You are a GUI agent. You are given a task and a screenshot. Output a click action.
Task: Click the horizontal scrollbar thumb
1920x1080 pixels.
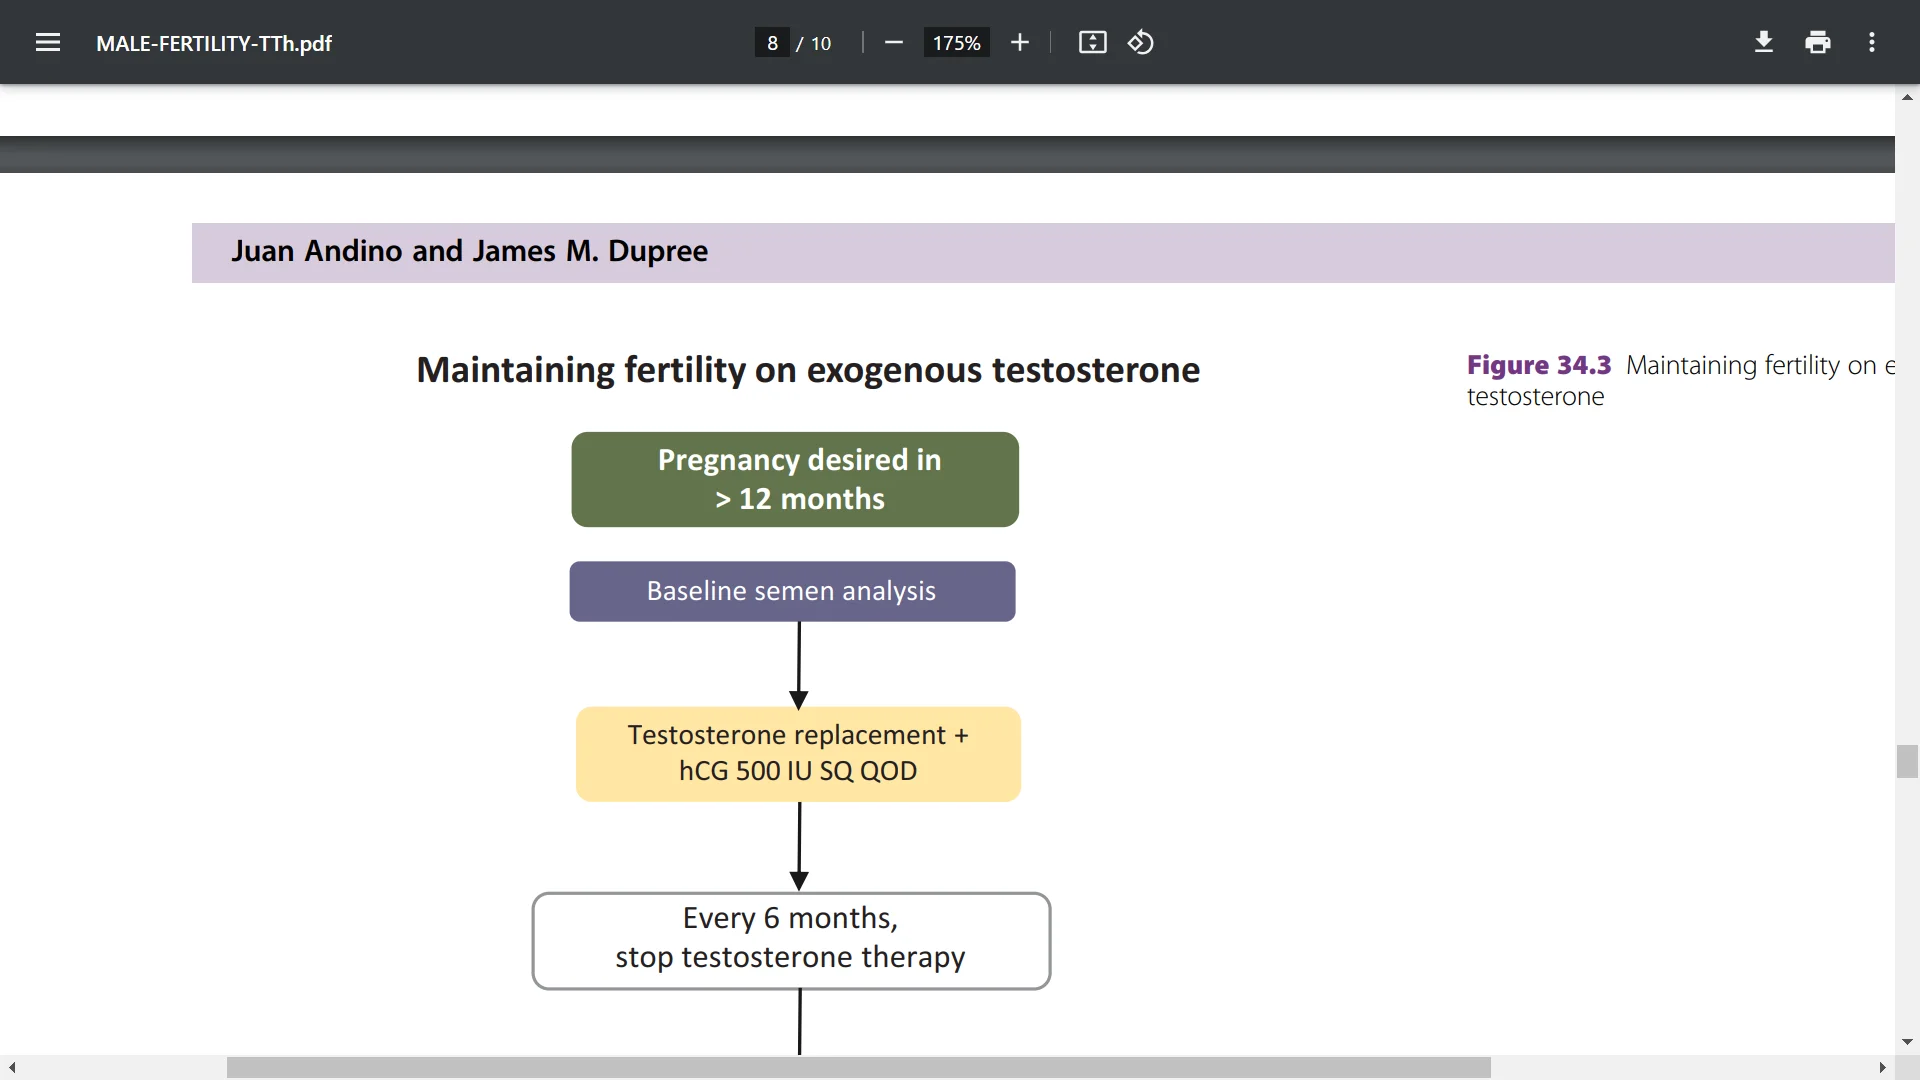pos(859,1068)
